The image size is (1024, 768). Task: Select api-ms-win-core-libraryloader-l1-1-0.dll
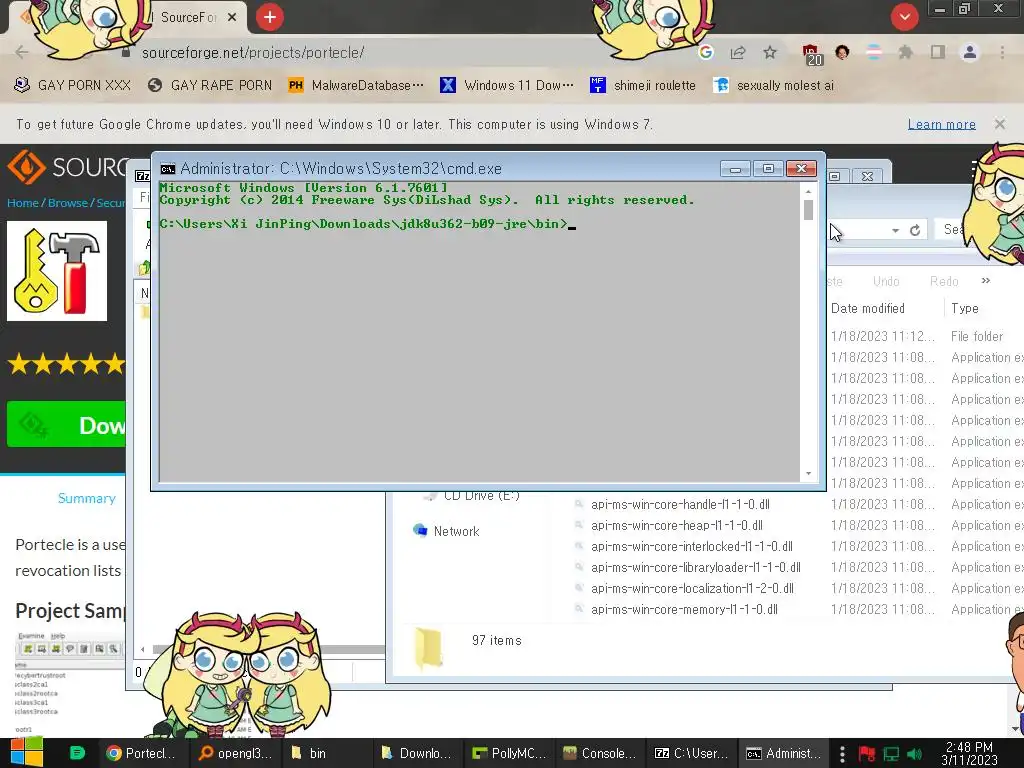[x=696, y=567]
